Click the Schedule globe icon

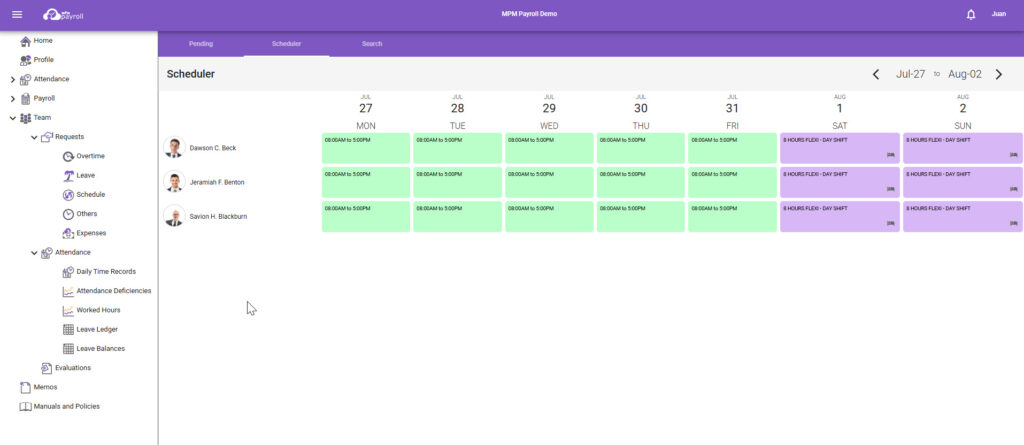pyautogui.click(x=68, y=195)
